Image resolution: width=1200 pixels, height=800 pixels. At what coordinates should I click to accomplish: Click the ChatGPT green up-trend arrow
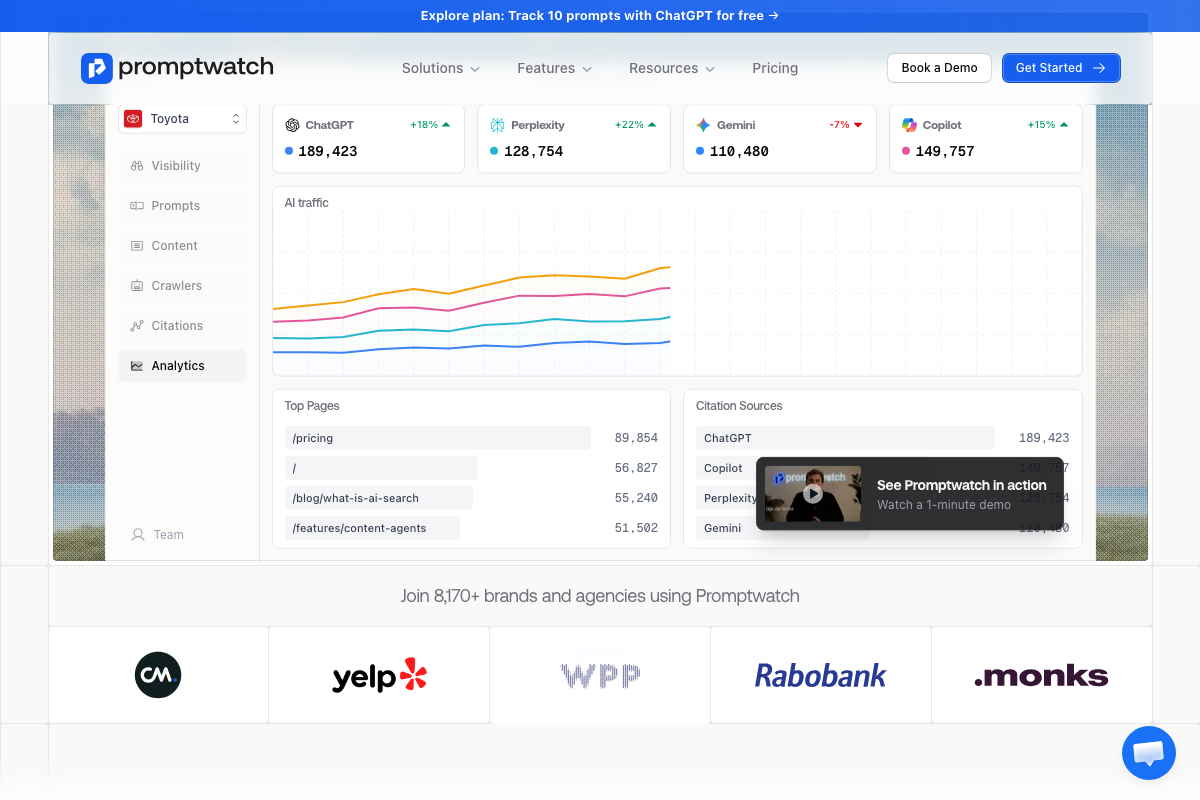coord(446,125)
